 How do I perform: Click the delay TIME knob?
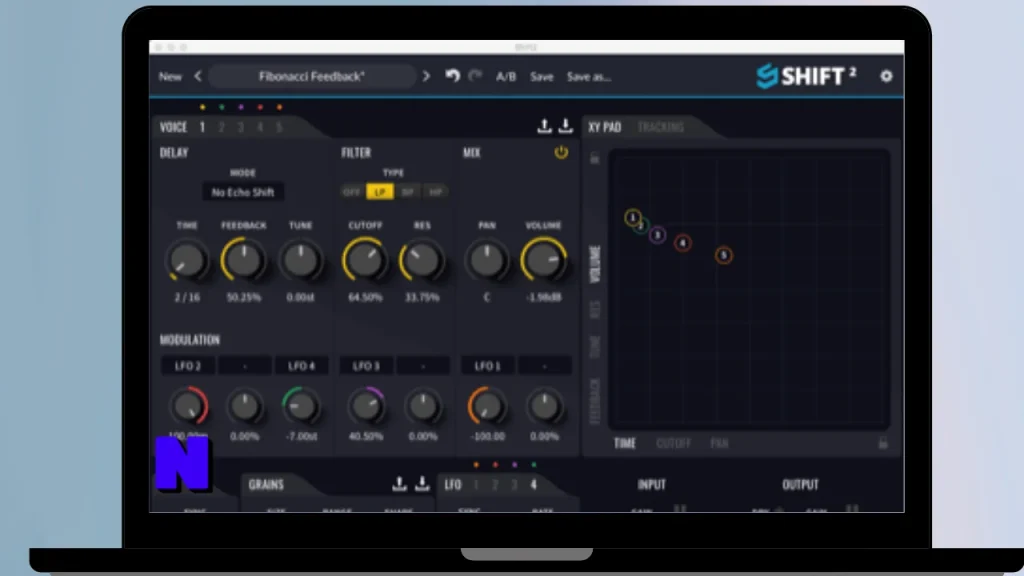(x=187, y=261)
